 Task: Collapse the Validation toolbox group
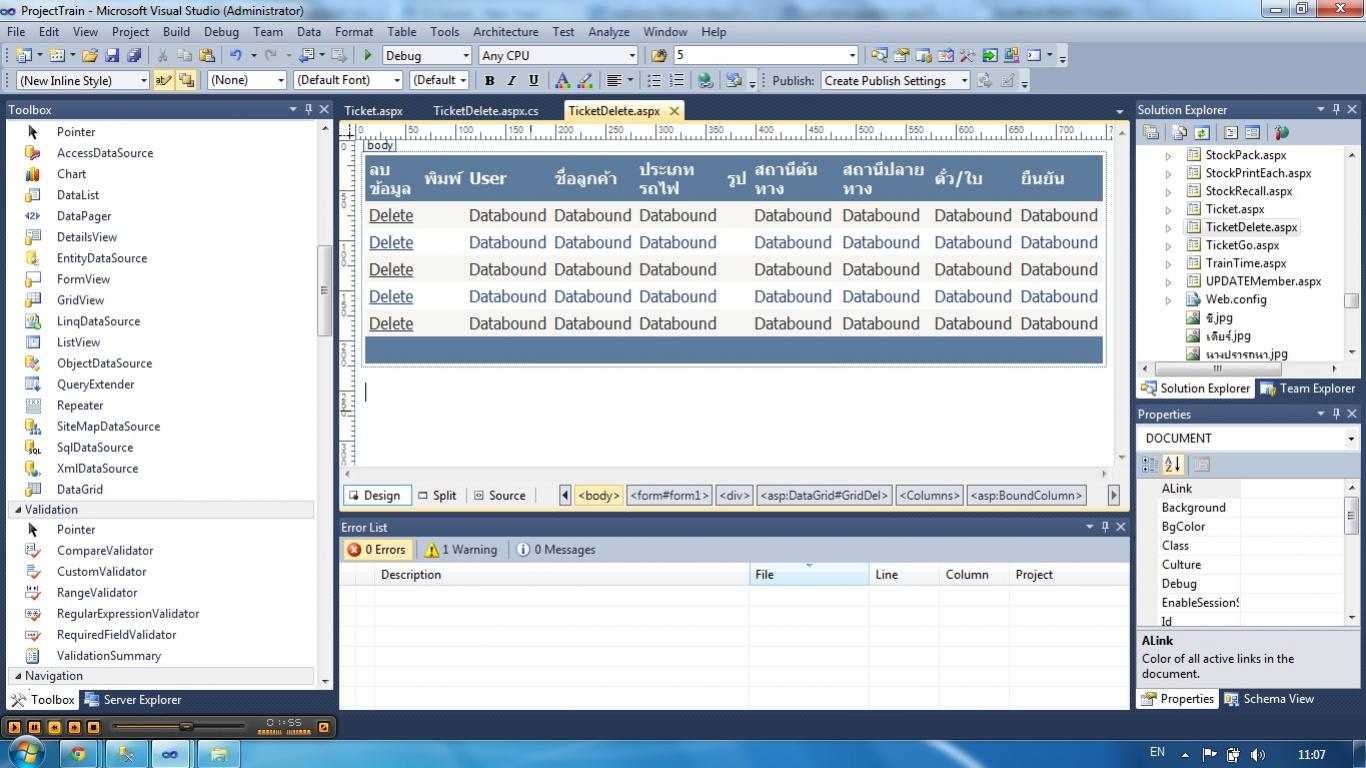point(17,510)
